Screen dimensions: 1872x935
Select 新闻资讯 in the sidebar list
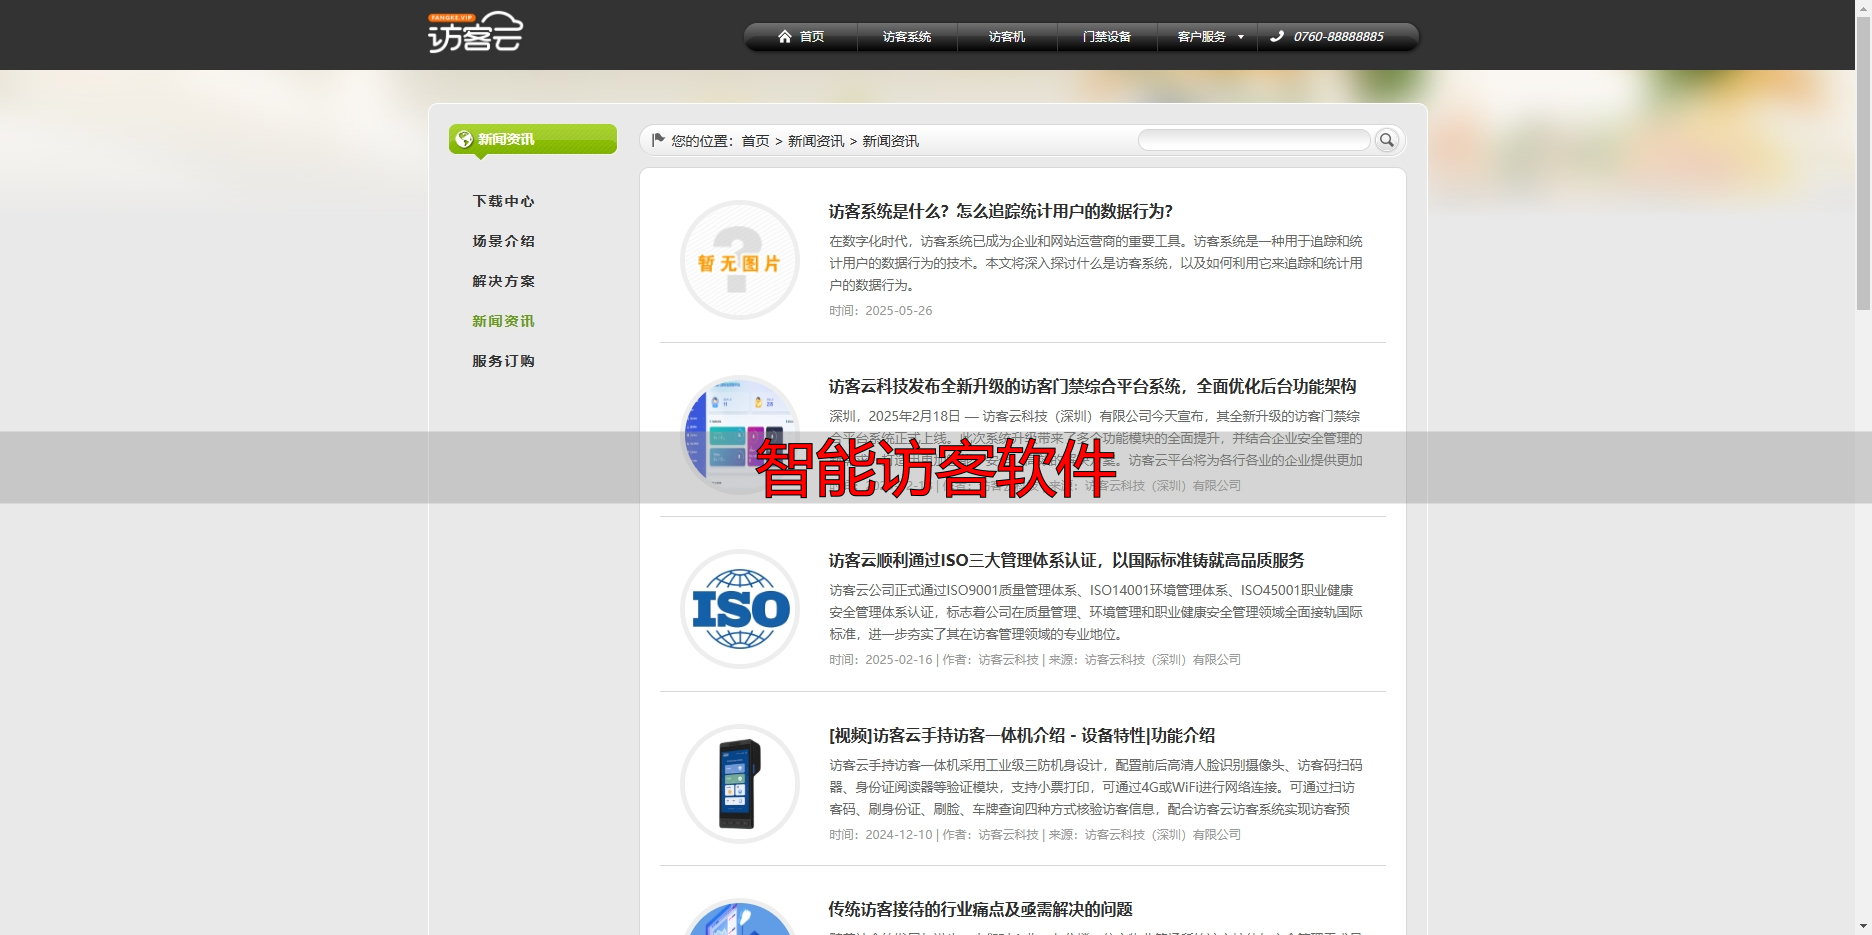(504, 321)
